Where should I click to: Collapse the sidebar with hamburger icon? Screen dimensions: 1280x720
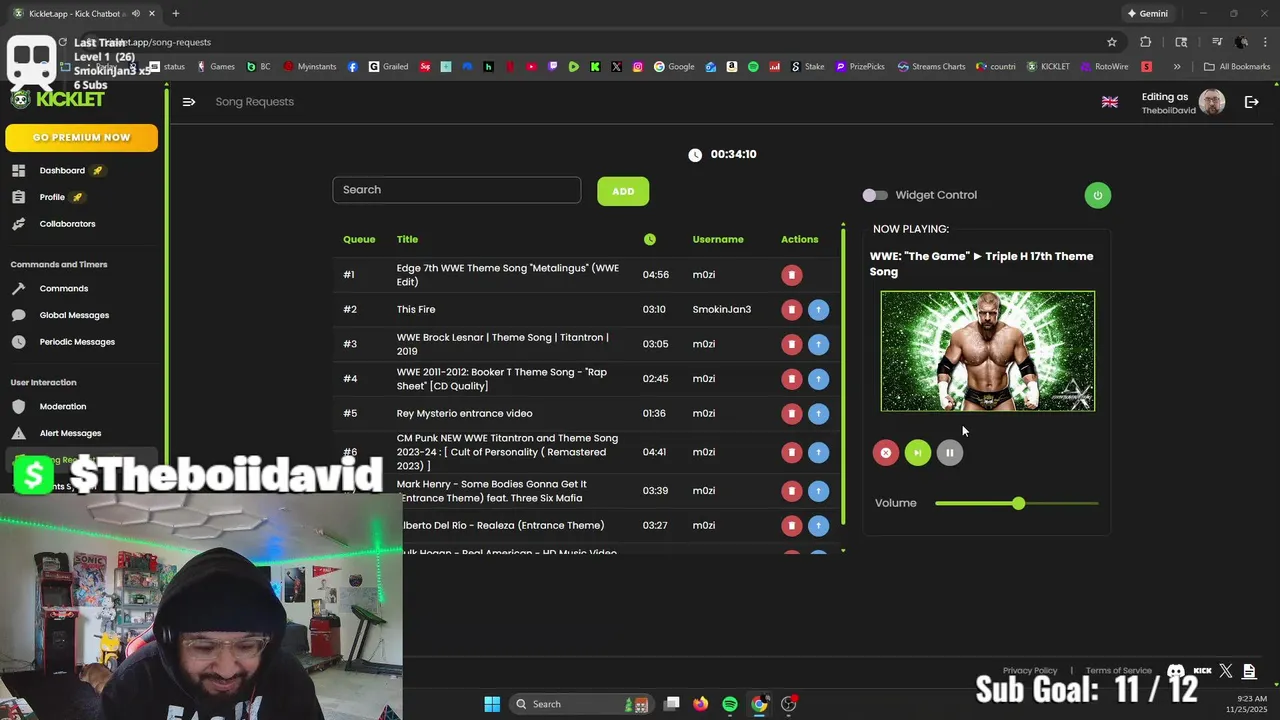coord(189,102)
